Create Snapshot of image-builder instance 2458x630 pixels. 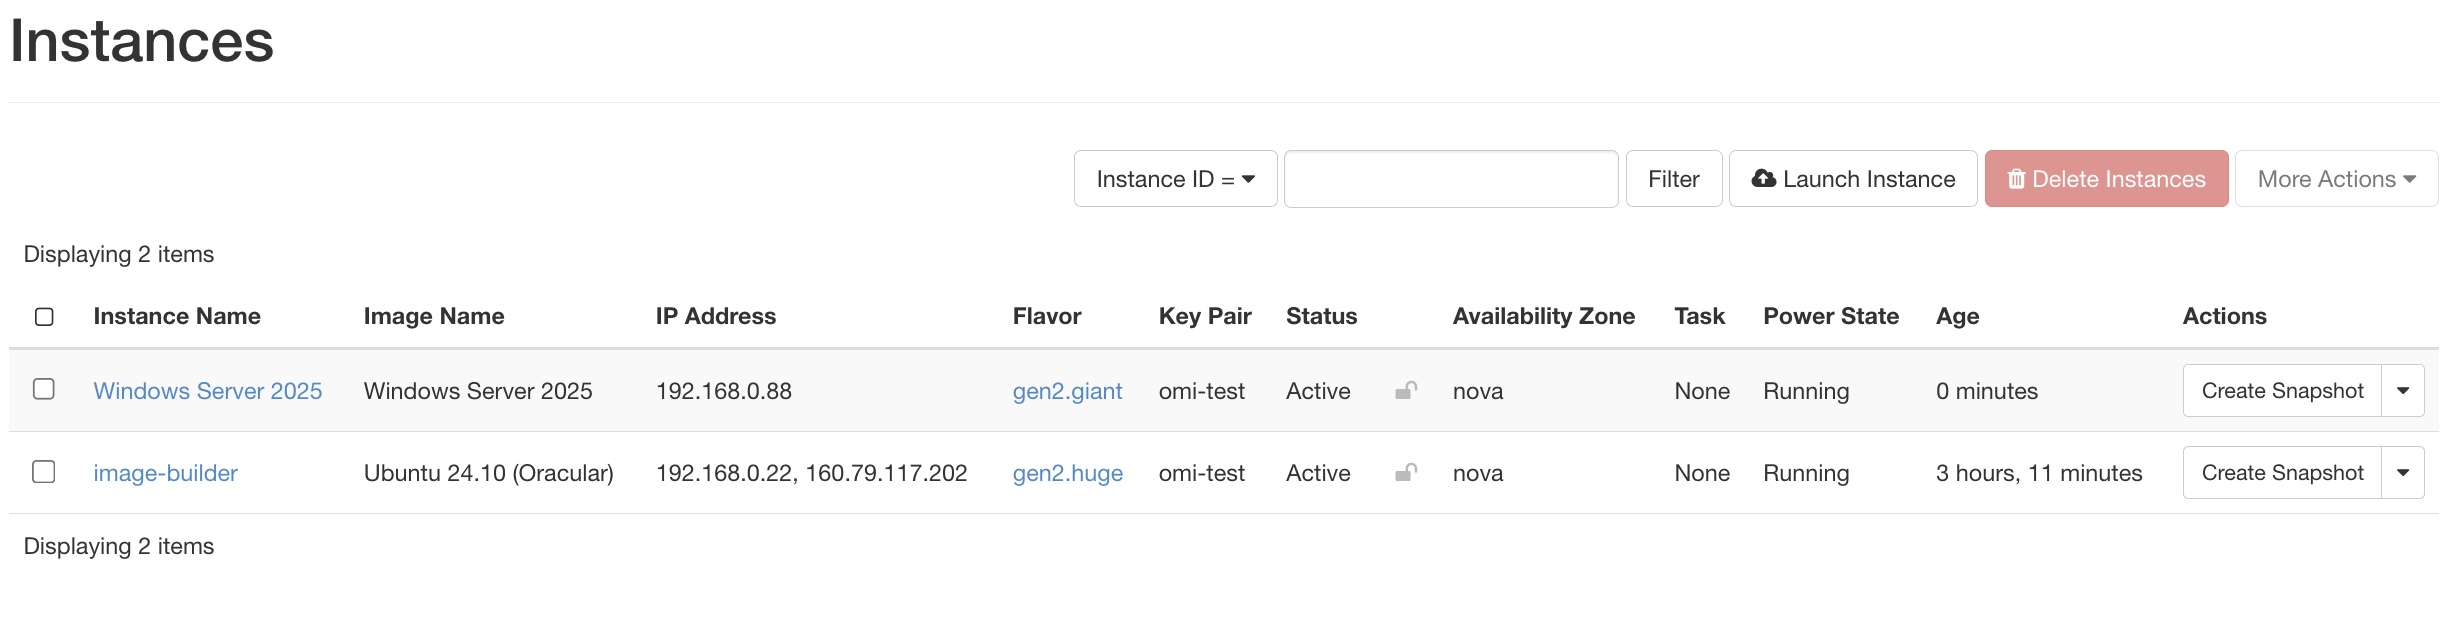click(2282, 473)
